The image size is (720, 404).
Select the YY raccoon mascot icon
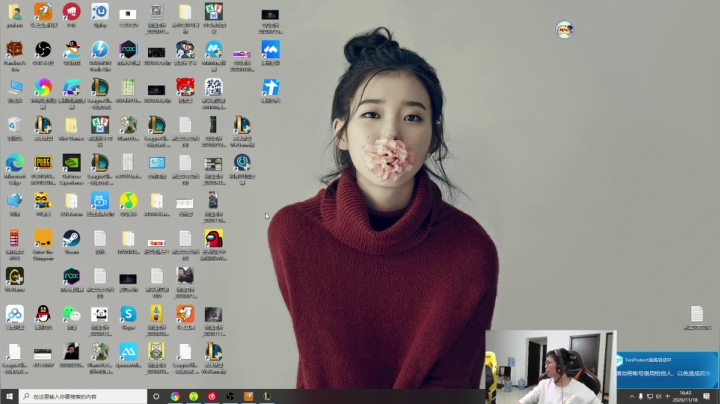43,201
